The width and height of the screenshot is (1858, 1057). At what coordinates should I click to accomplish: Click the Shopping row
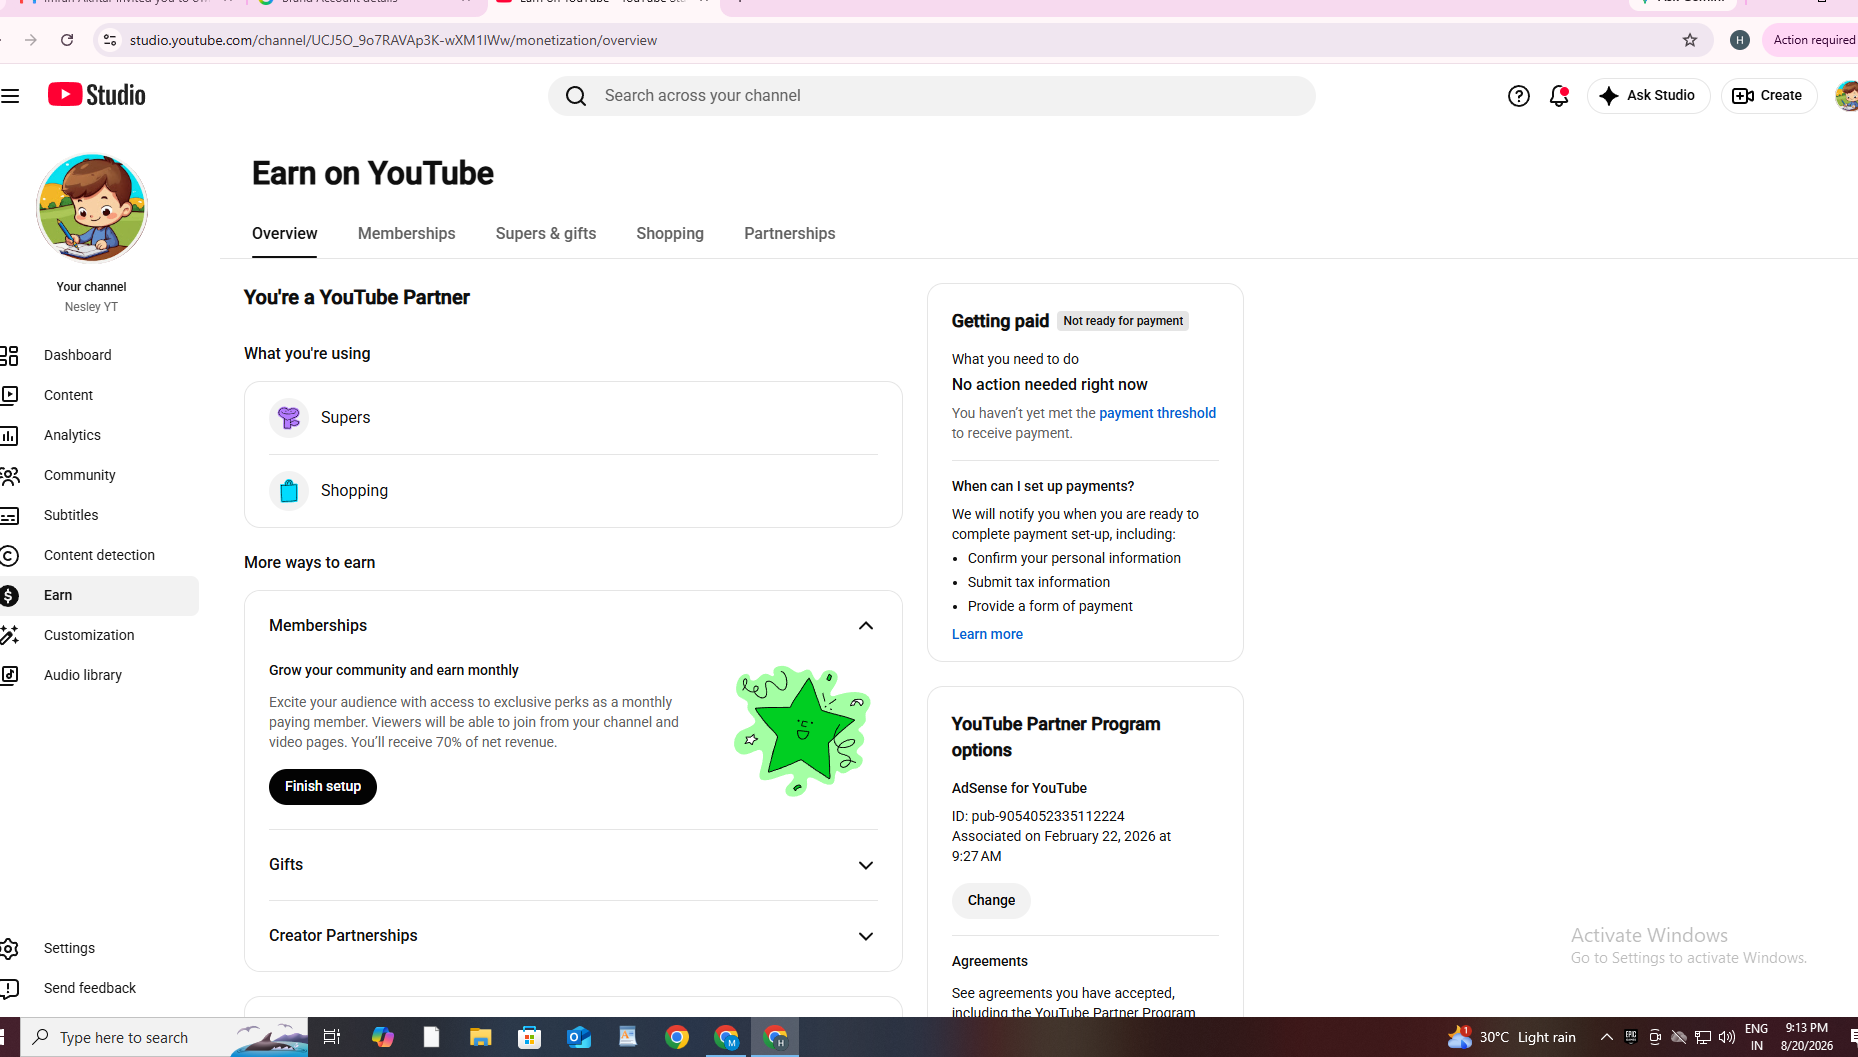[573, 491]
